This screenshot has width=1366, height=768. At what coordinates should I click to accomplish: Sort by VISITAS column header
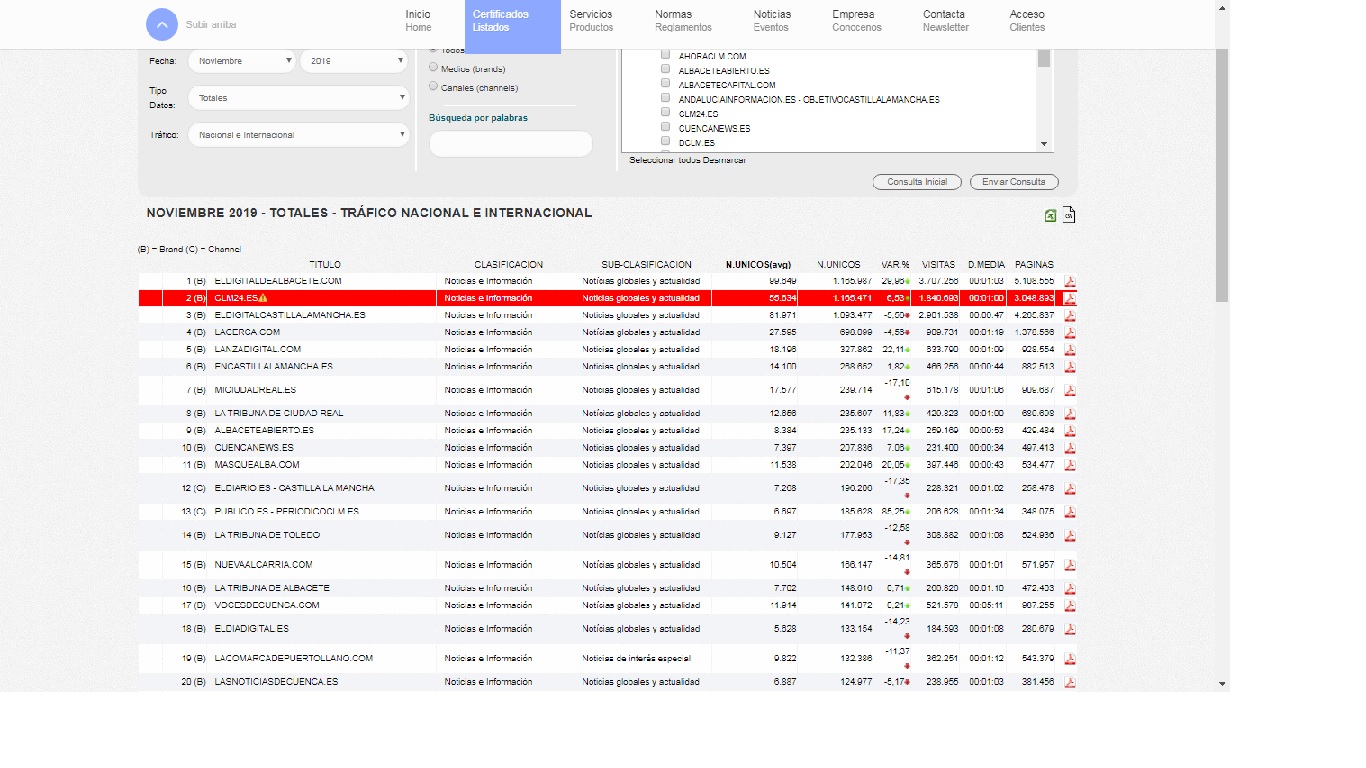(x=938, y=265)
